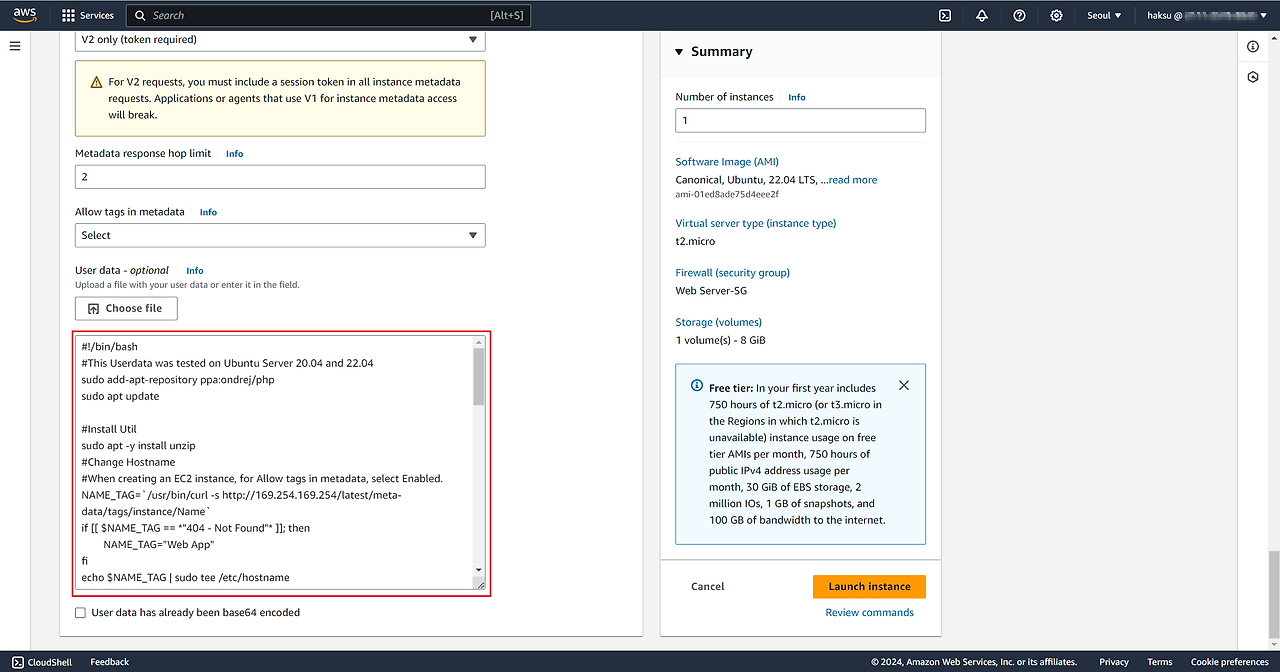The image size is (1280, 672).
Task: Click the Launch instance button
Action: point(869,586)
